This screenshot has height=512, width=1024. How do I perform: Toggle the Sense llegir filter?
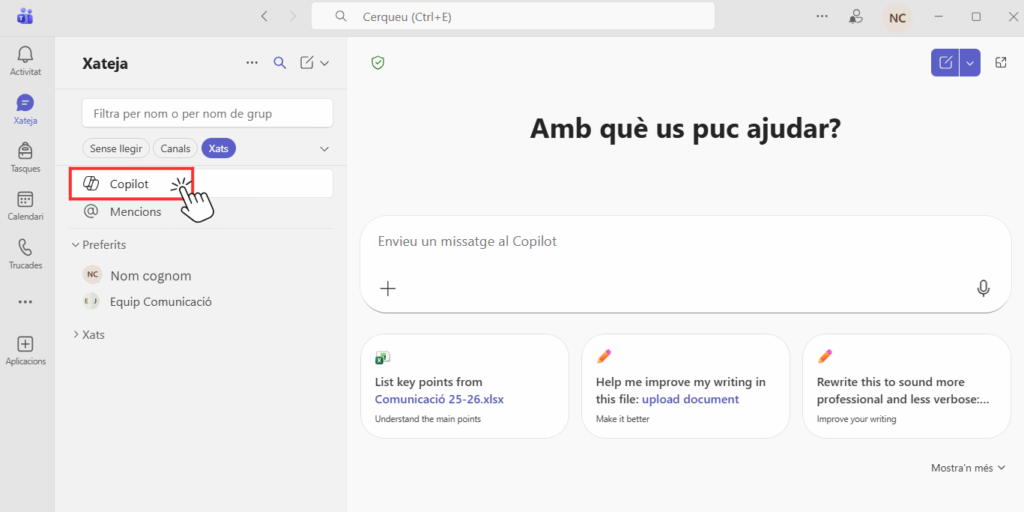tap(116, 148)
